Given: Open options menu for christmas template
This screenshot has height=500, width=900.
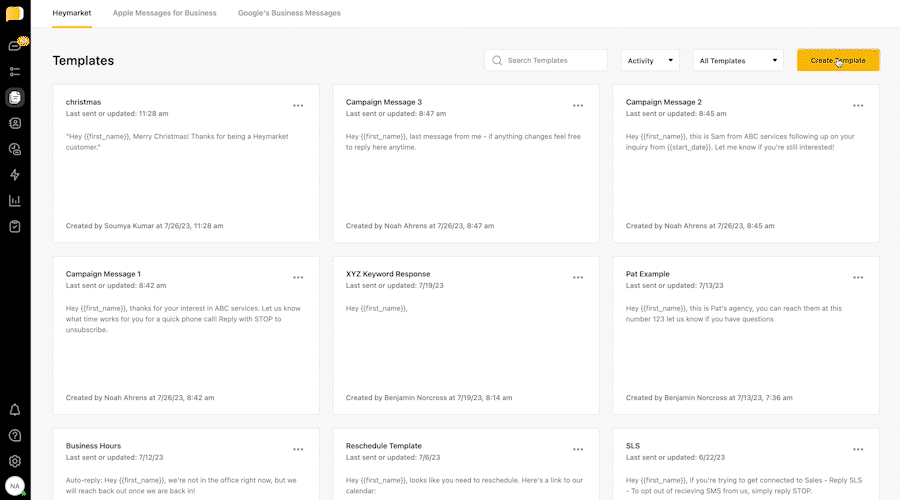Looking at the screenshot, I should pyautogui.click(x=298, y=106).
